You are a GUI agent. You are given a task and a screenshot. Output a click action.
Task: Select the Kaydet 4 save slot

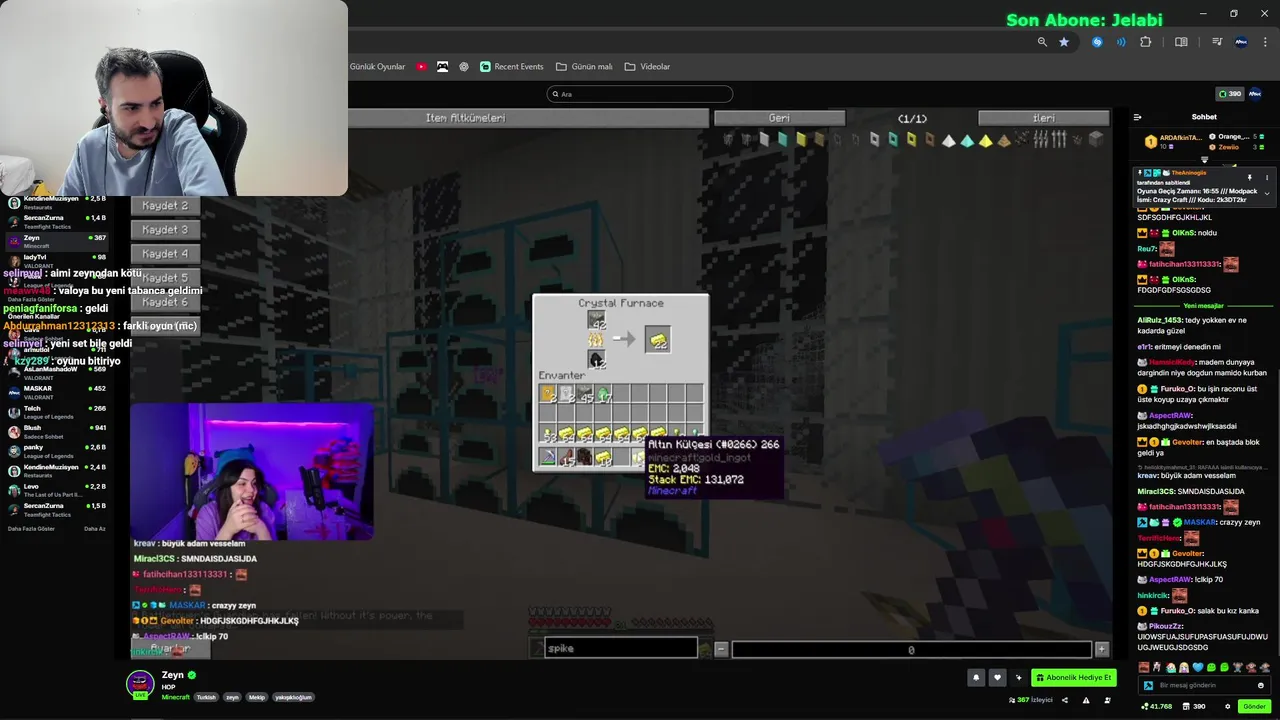165,253
